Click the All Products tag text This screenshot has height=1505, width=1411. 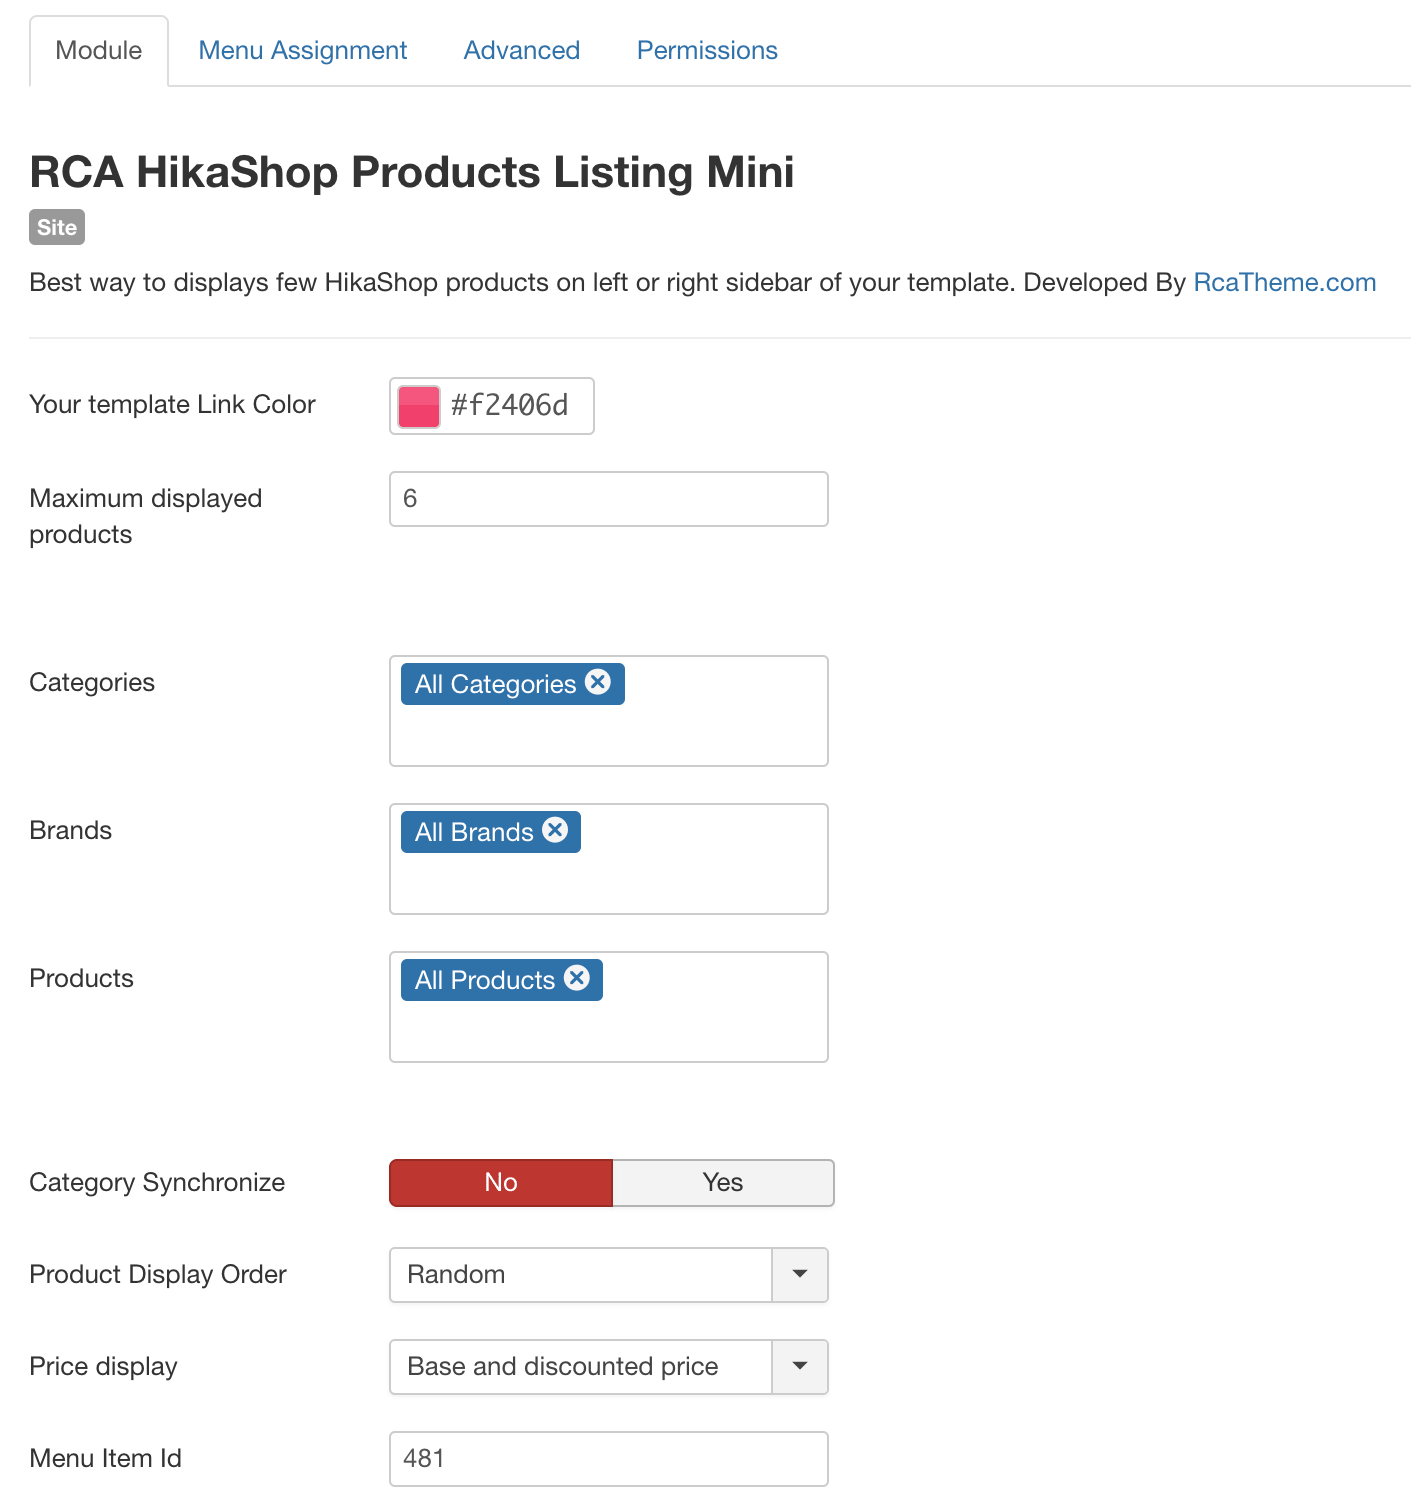tap(485, 980)
